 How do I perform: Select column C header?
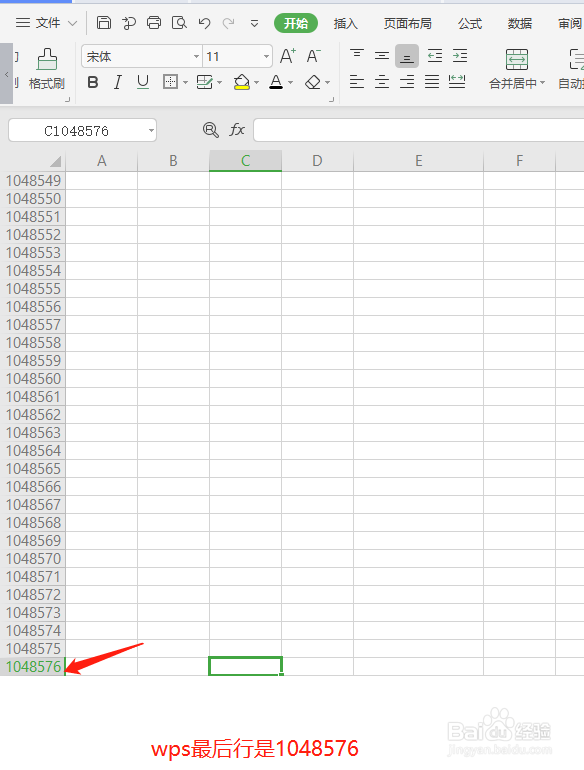[x=246, y=161]
